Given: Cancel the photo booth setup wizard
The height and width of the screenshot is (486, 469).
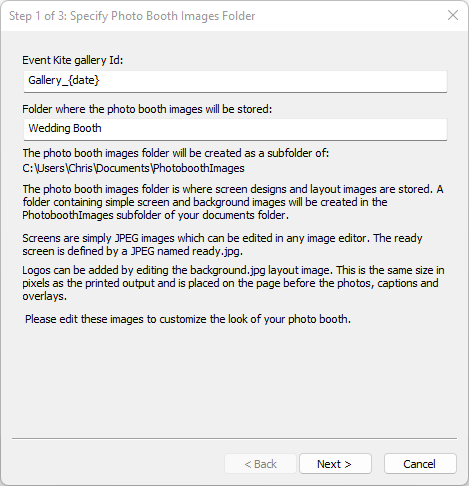Looking at the screenshot, I should tap(420, 464).
